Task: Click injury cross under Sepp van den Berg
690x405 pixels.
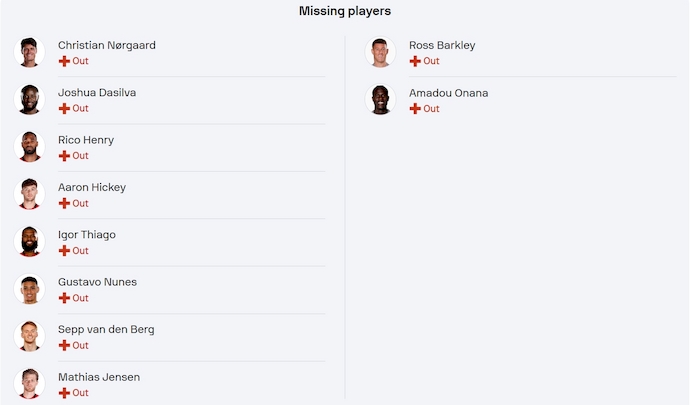Action: pyautogui.click(x=64, y=345)
